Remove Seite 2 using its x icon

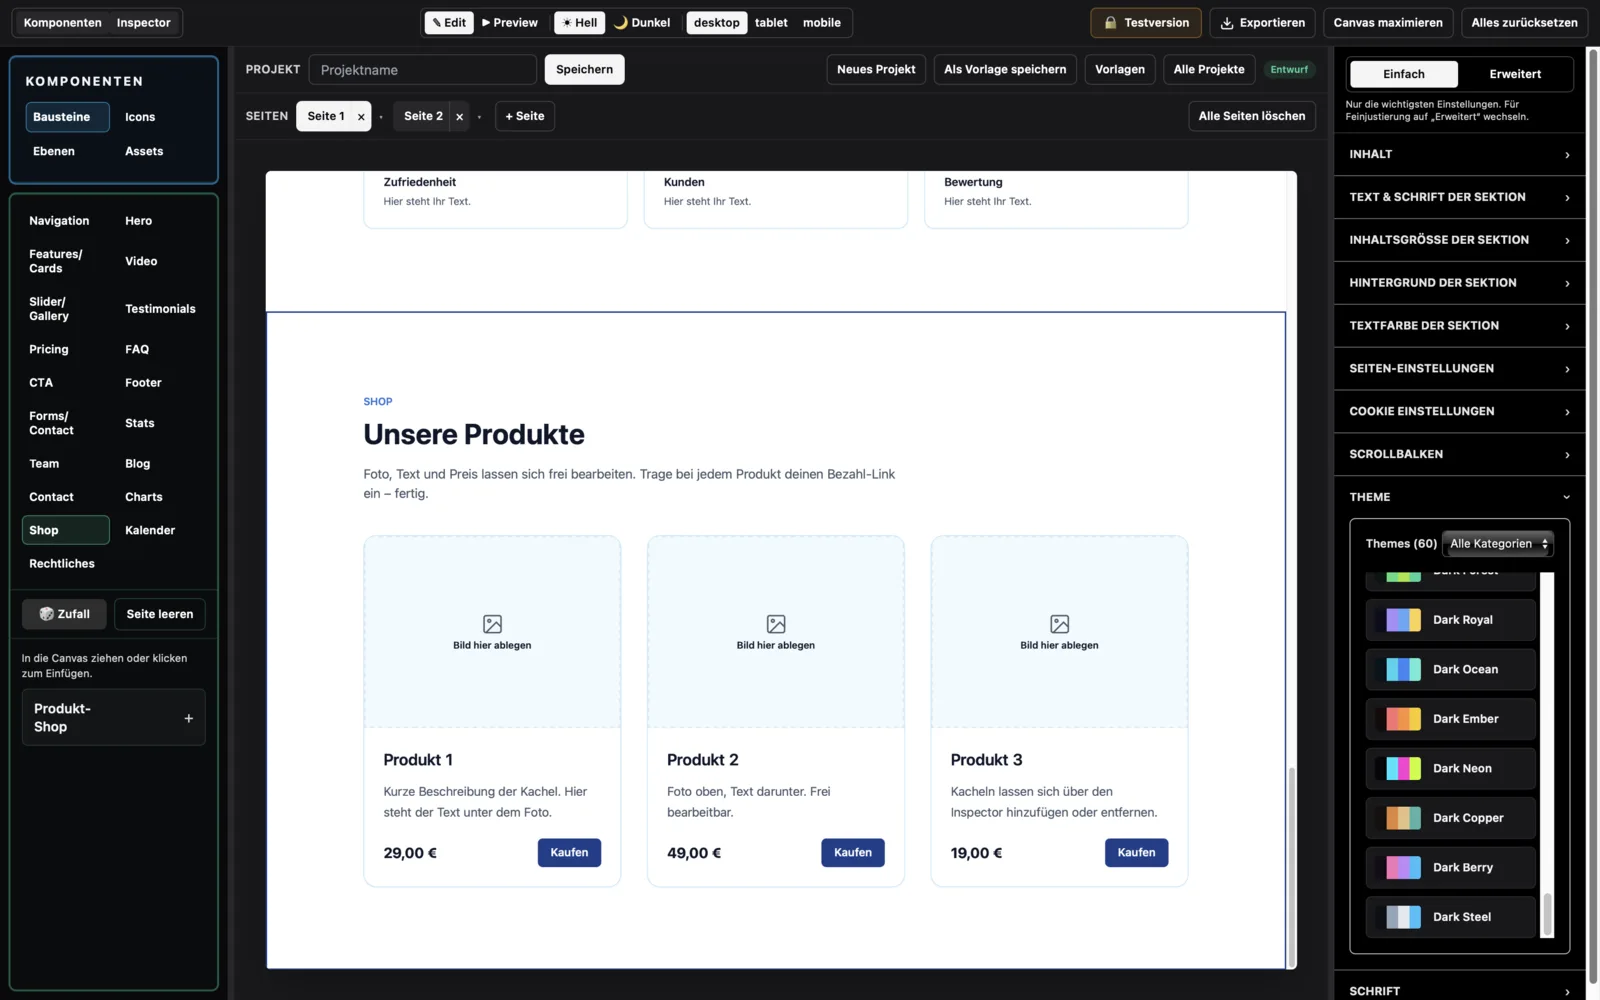pyautogui.click(x=459, y=117)
